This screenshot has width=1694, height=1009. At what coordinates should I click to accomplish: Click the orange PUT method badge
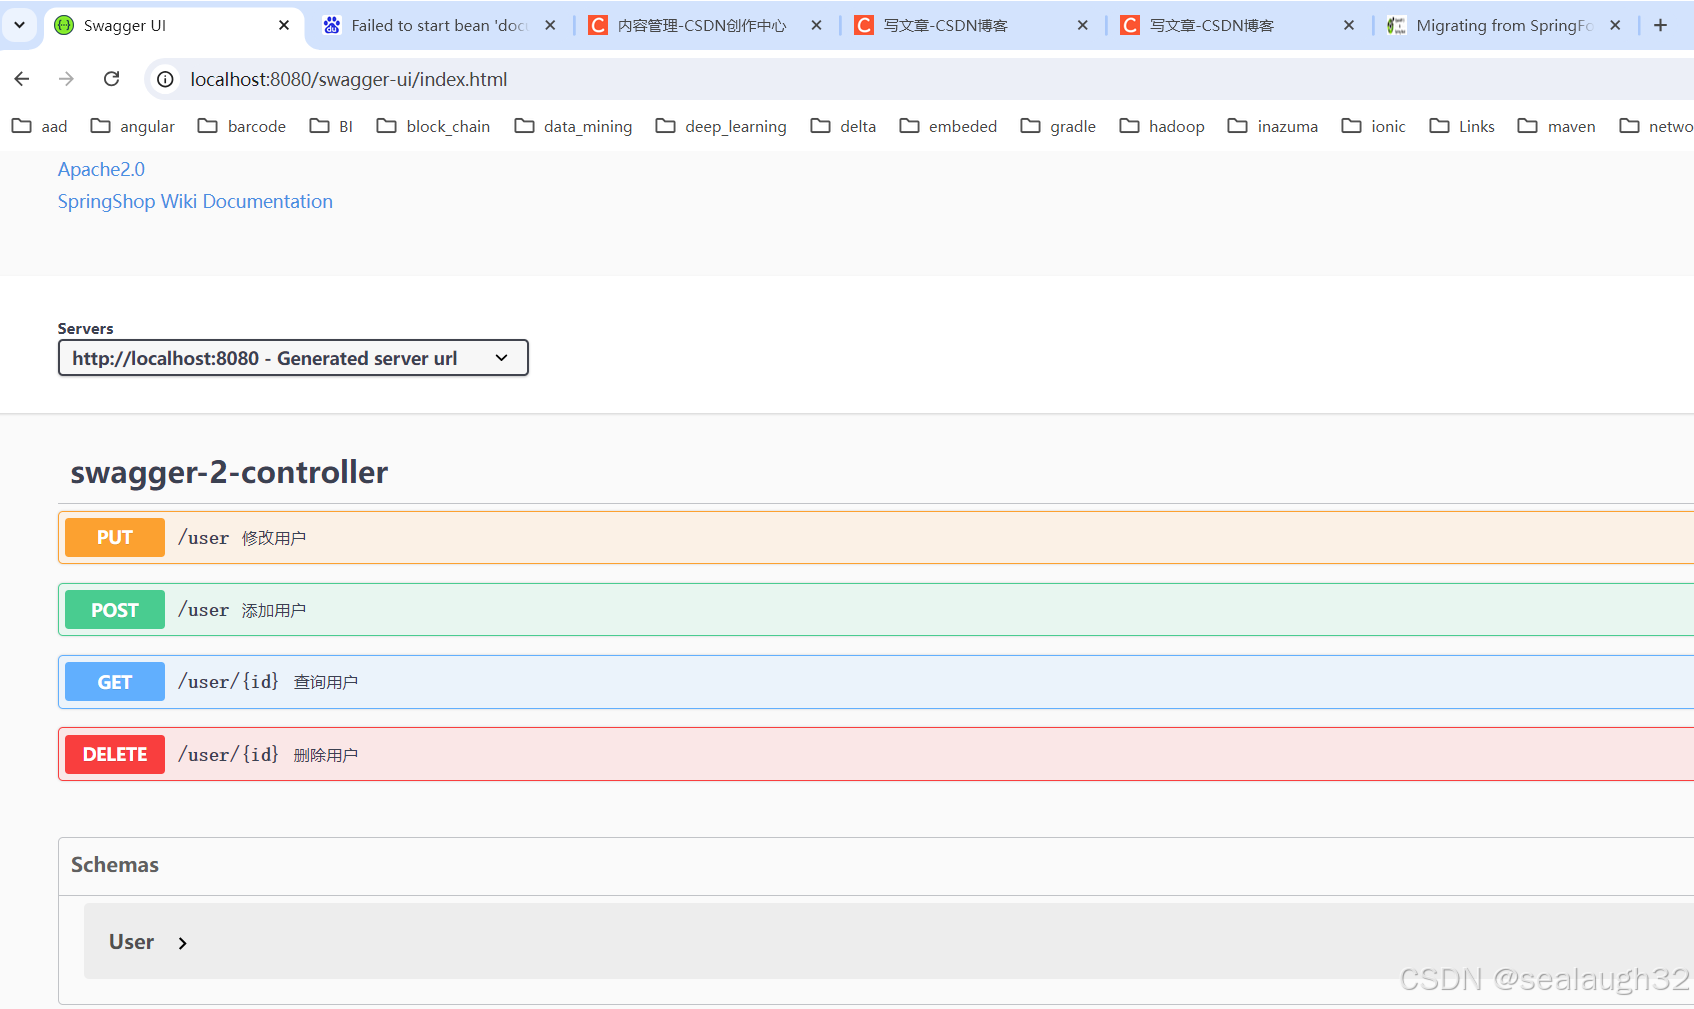point(115,537)
